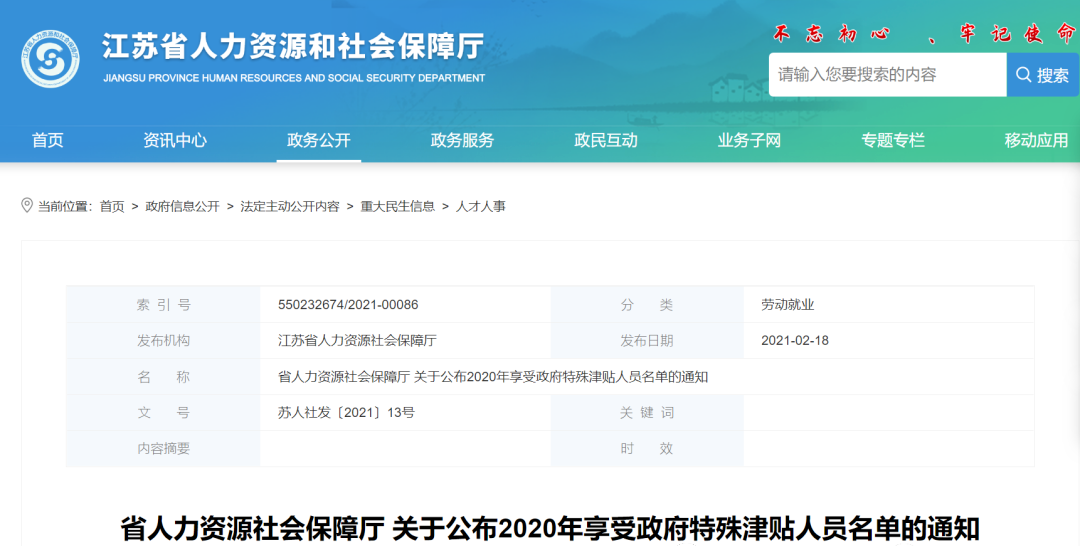Open the 人才人事 breadcrumb link

[x=481, y=206]
